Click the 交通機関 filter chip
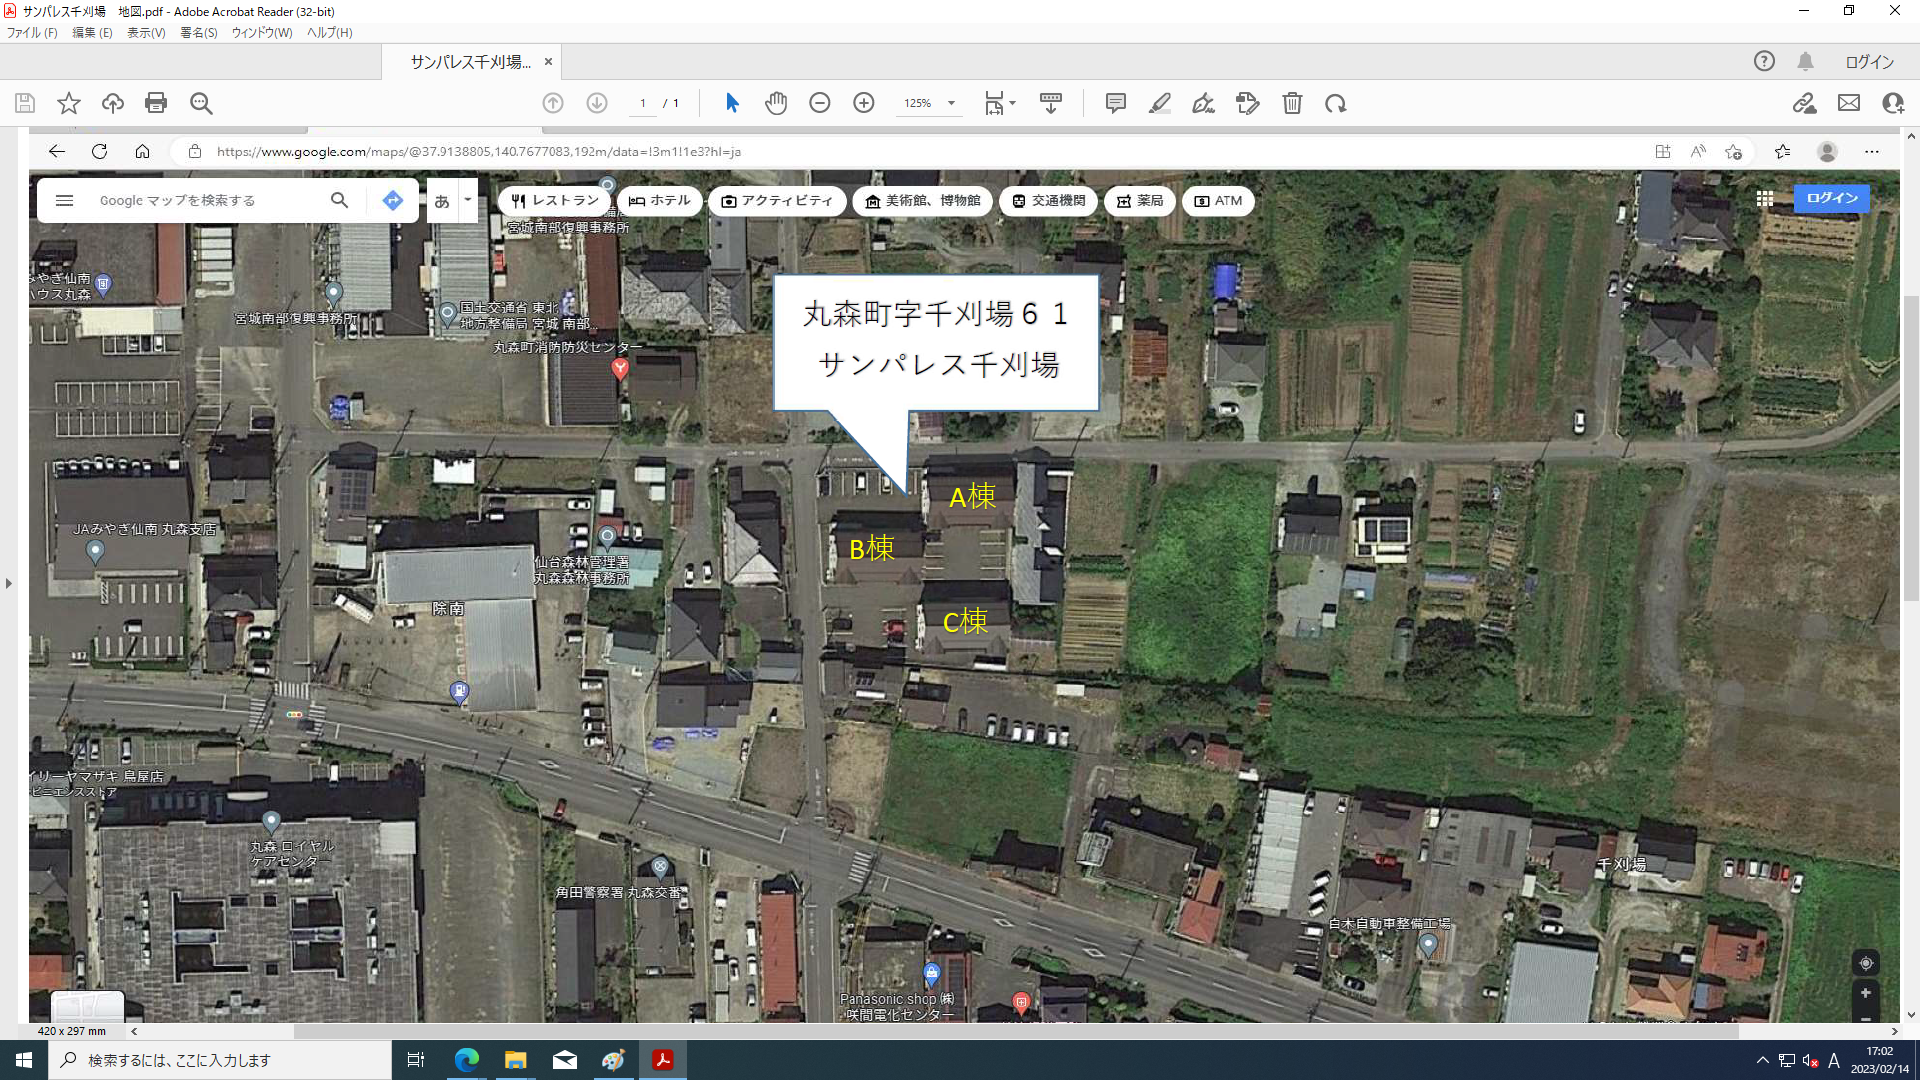 tap(1048, 201)
